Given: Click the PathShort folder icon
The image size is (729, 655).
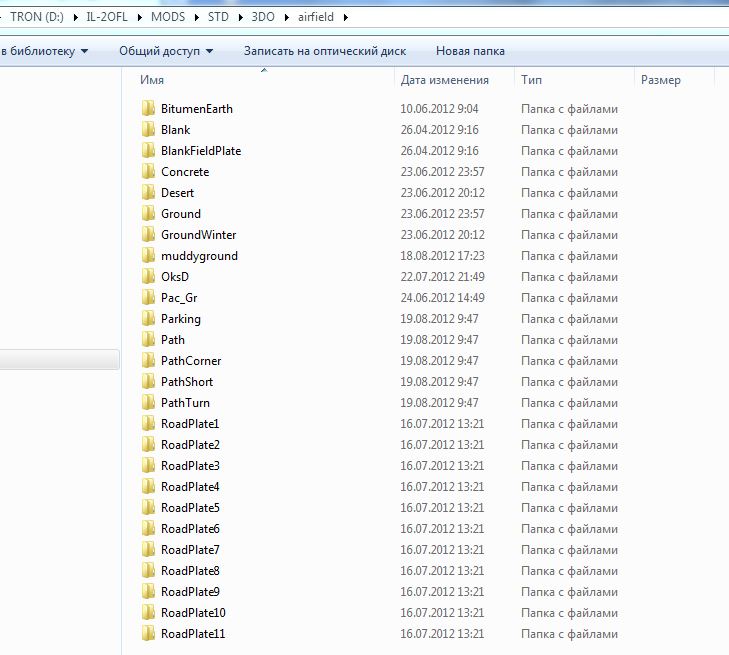Looking at the screenshot, I should [148, 381].
